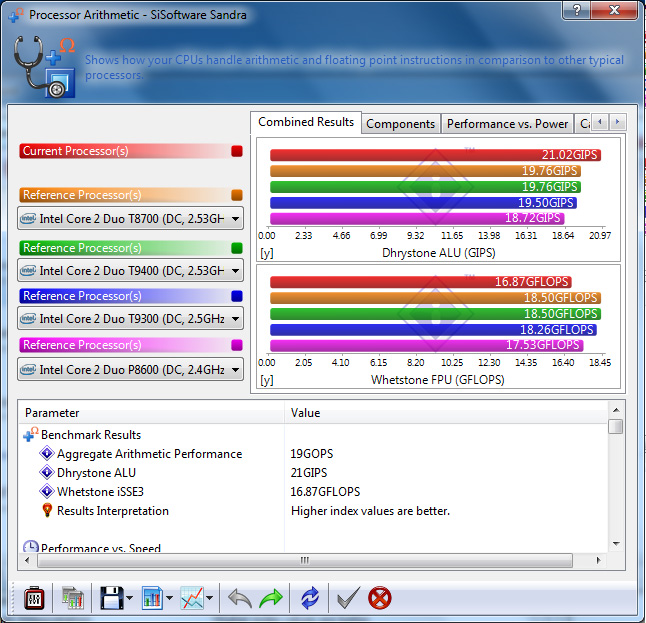Click the checkmark OK icon
This screenshot has width=646, height=623.
[x=348, y=598]
